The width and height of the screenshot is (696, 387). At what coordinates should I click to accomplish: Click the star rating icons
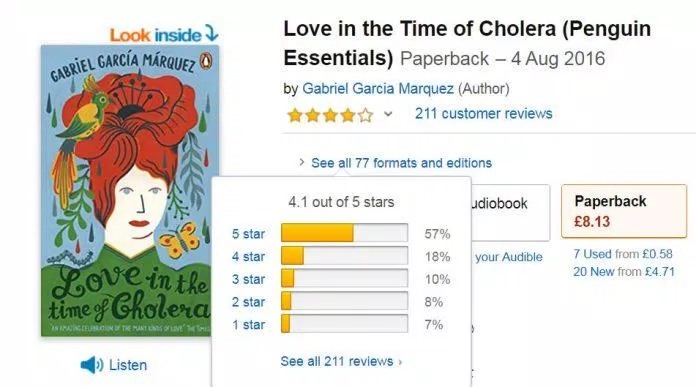point(330,115)
